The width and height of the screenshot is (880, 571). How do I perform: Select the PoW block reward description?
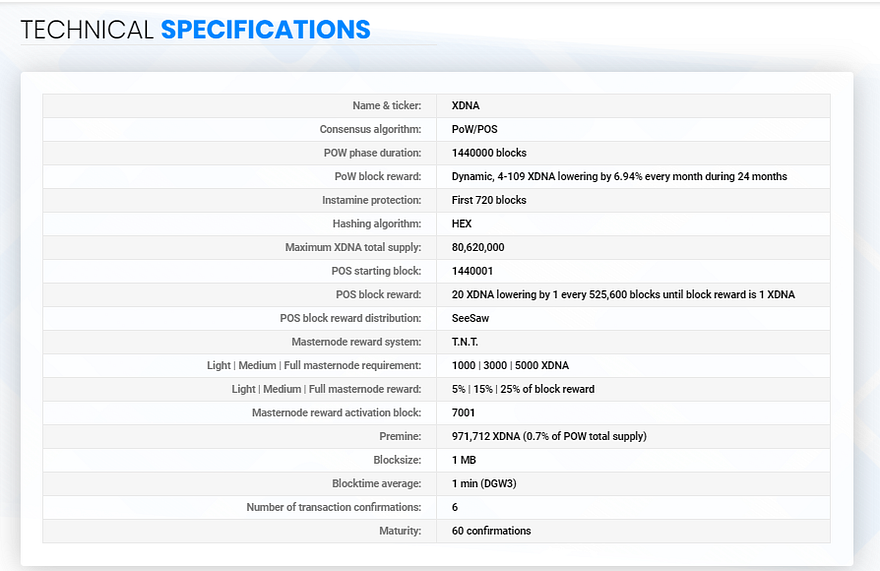pyautogui.click(x=619, y=176)
